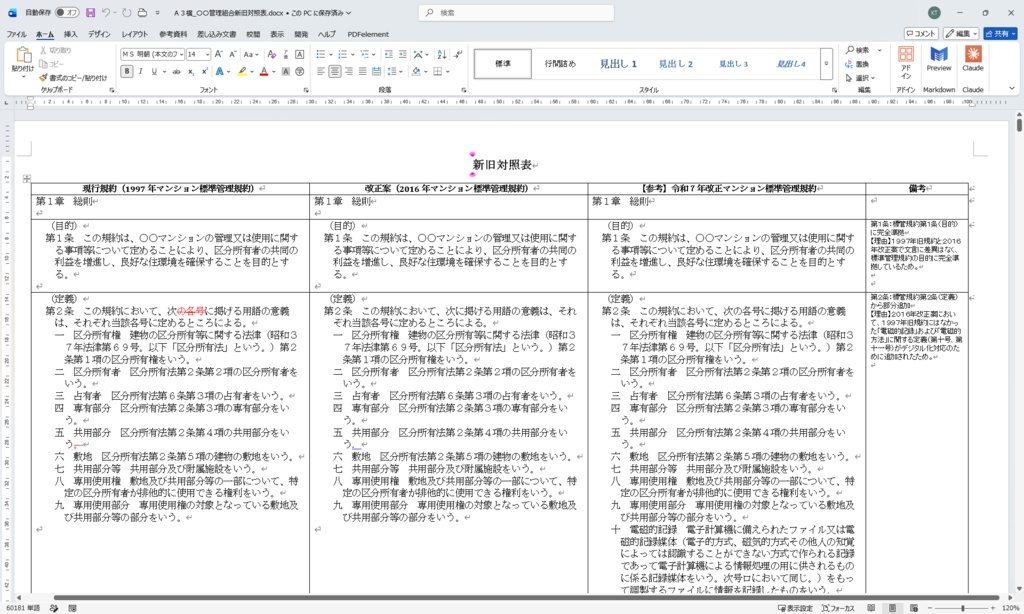
Task: Decrease the font size with the A˅ icon
Action: (x=232, y=54)
